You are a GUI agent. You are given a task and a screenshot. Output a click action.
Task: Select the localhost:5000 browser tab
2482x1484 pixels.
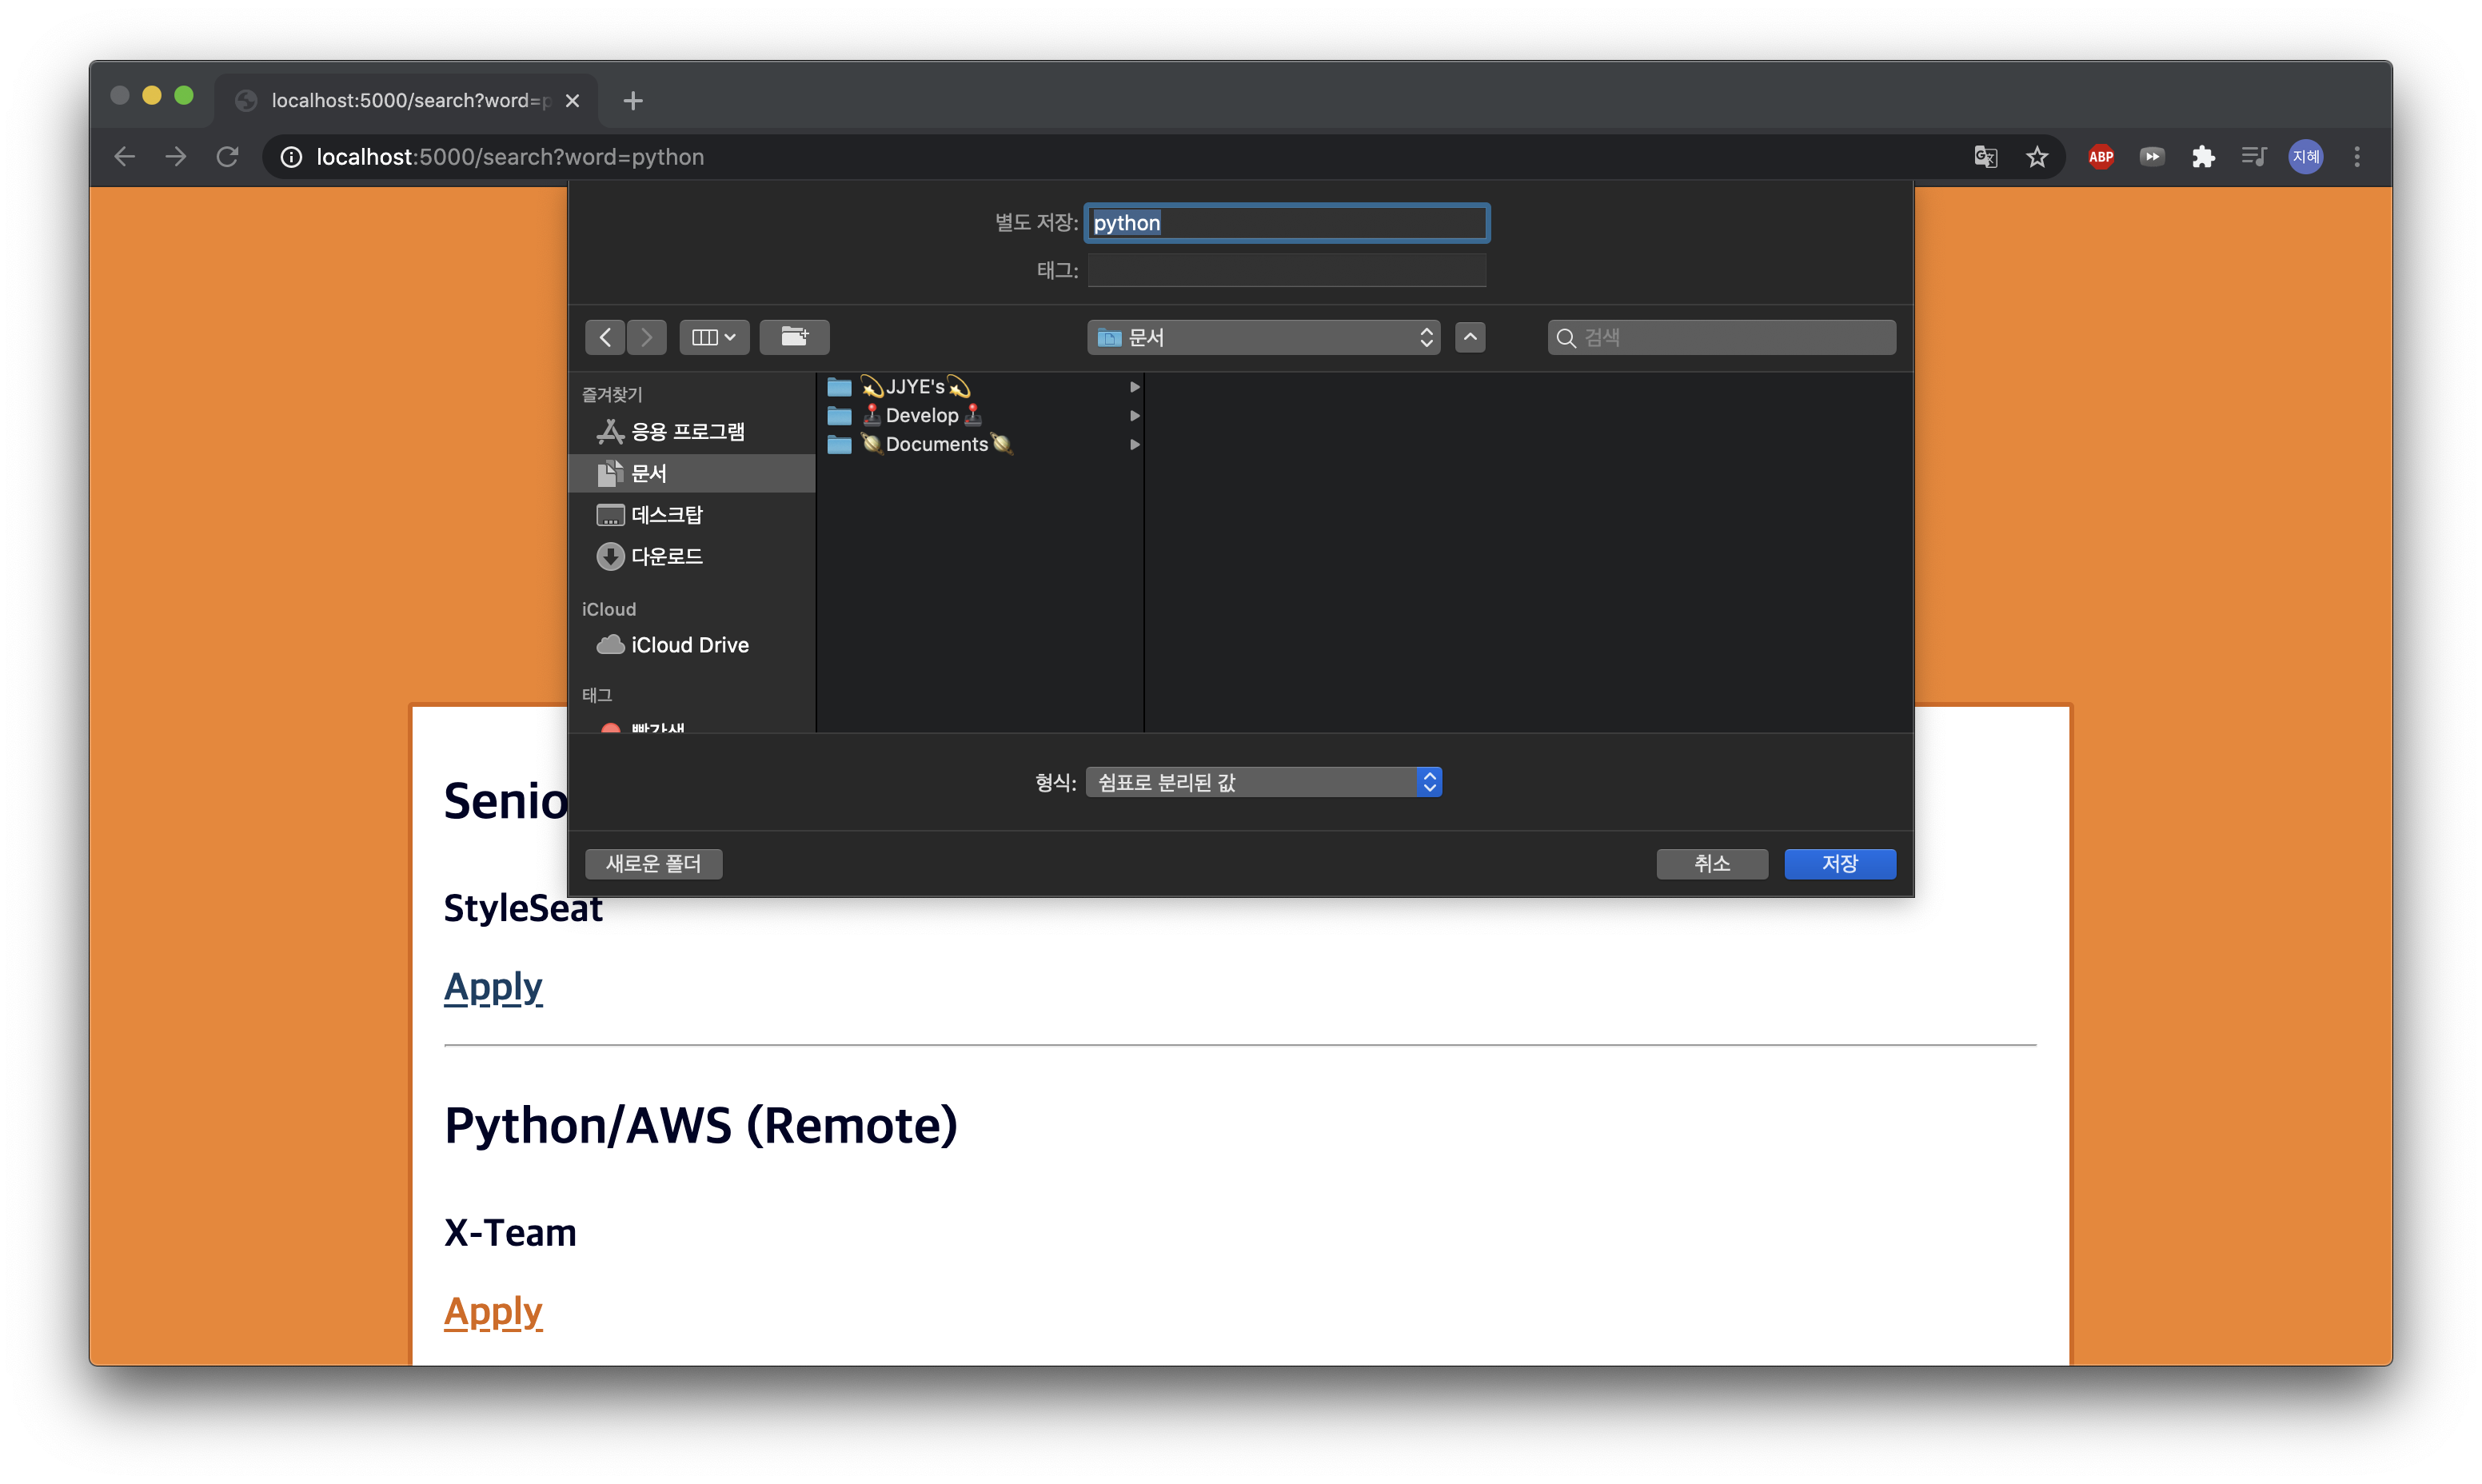click(400, 100)
